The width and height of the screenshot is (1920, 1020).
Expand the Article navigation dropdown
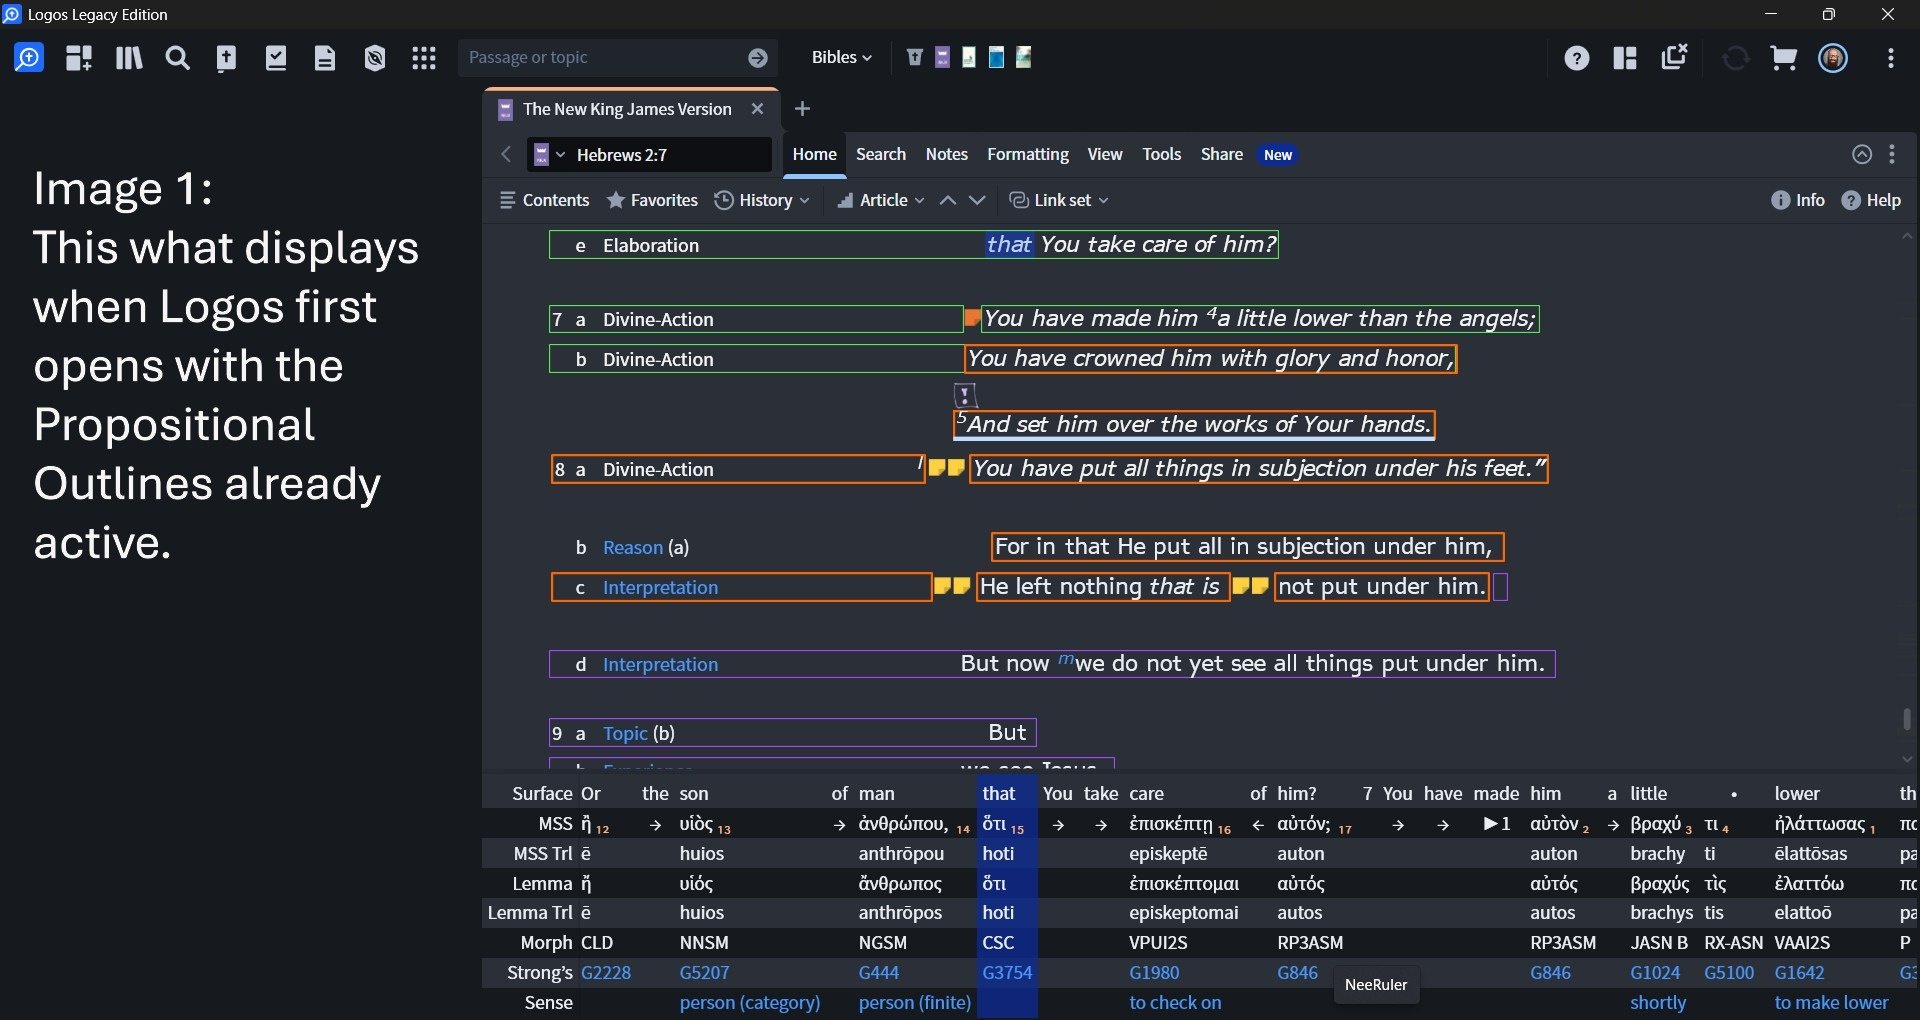[x=881, y=200]
